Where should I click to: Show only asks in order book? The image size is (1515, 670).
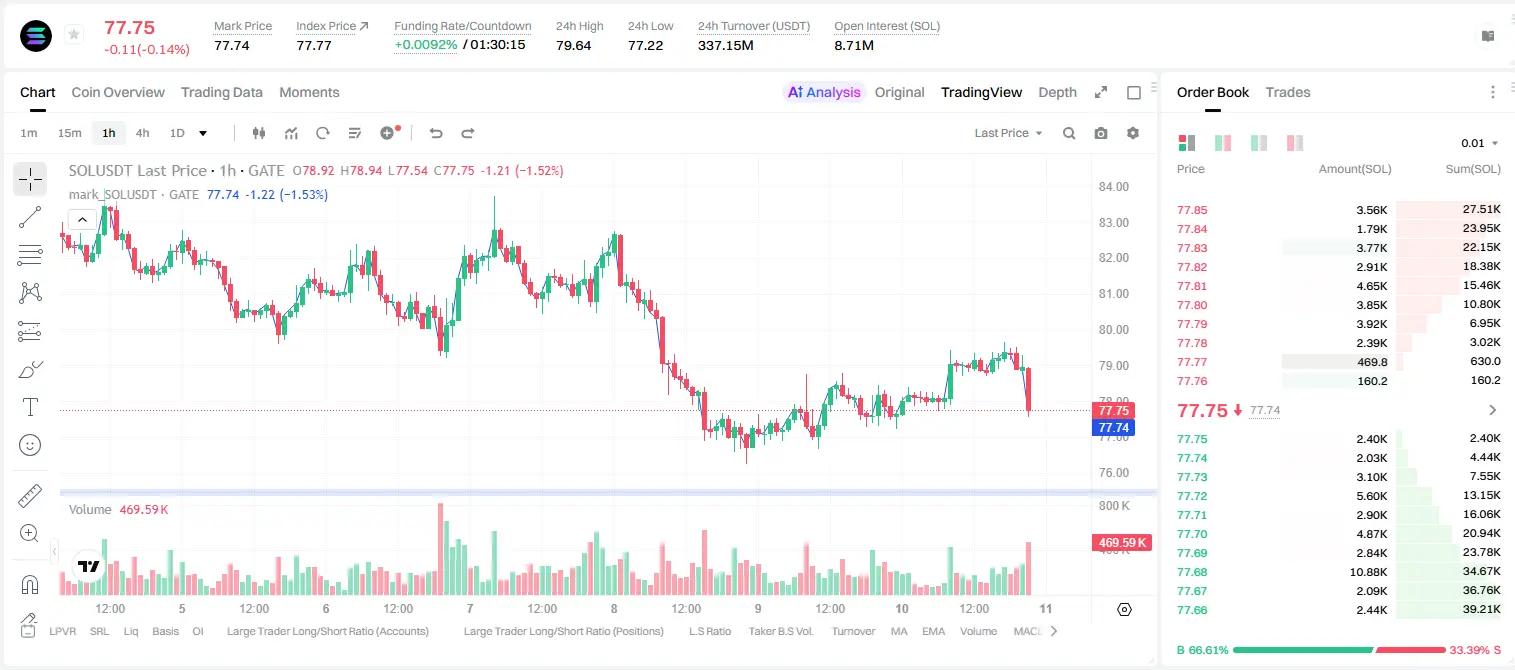click(x=1295, y=143)
